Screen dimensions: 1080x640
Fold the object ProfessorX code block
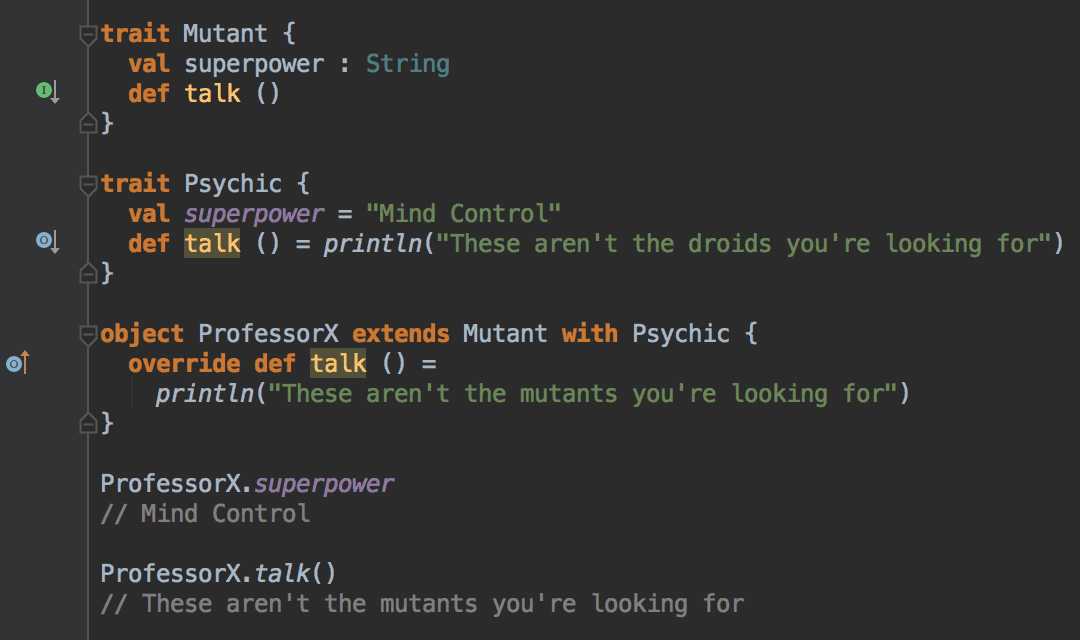tap(88, 334)
